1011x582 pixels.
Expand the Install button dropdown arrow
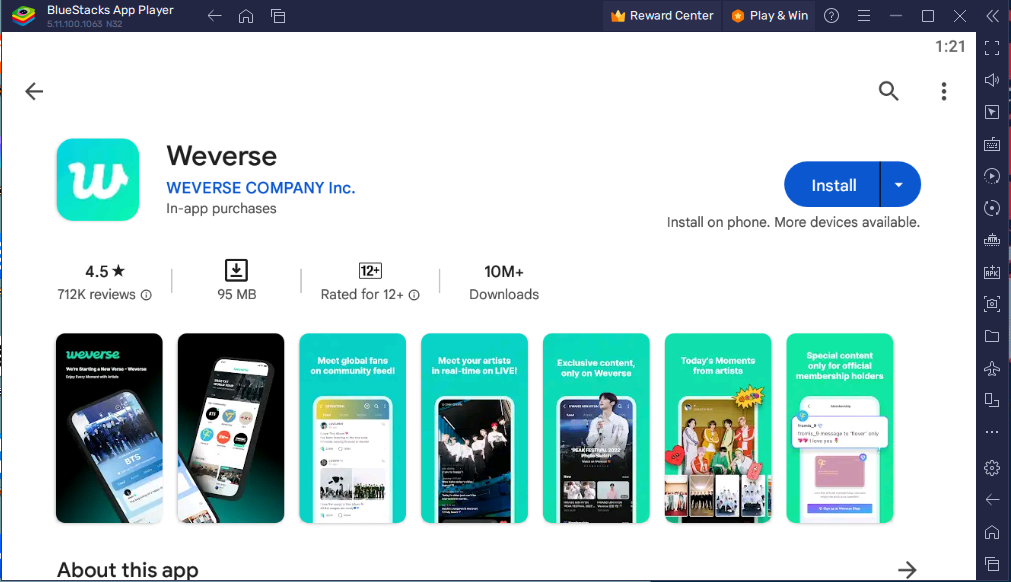(x=900, y=185)
